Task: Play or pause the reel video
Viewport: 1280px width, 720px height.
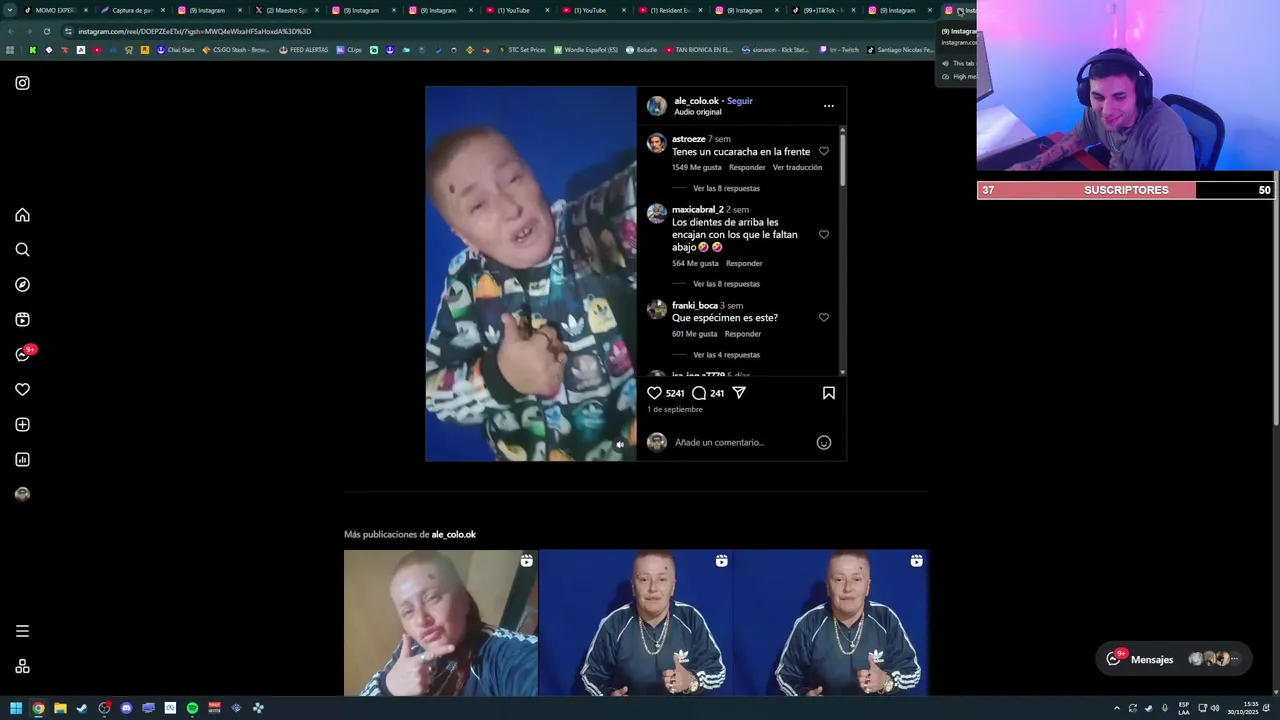Action: click(530, 273)
